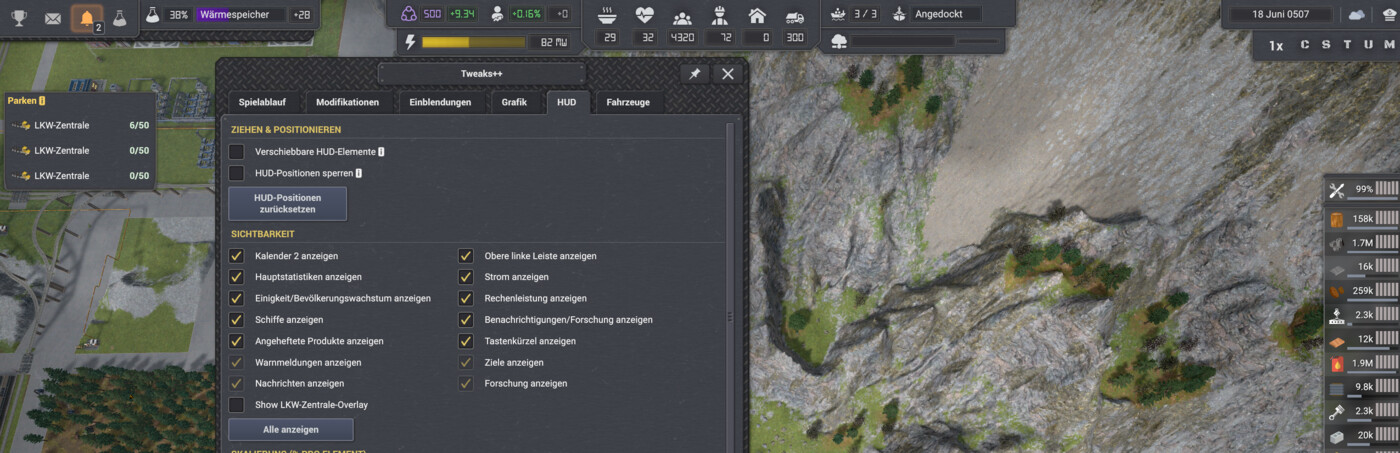Click the Tweaks++ panel vertical scrollbar
This screenshot has width=1400, height=453.
(x=730, y=286)
